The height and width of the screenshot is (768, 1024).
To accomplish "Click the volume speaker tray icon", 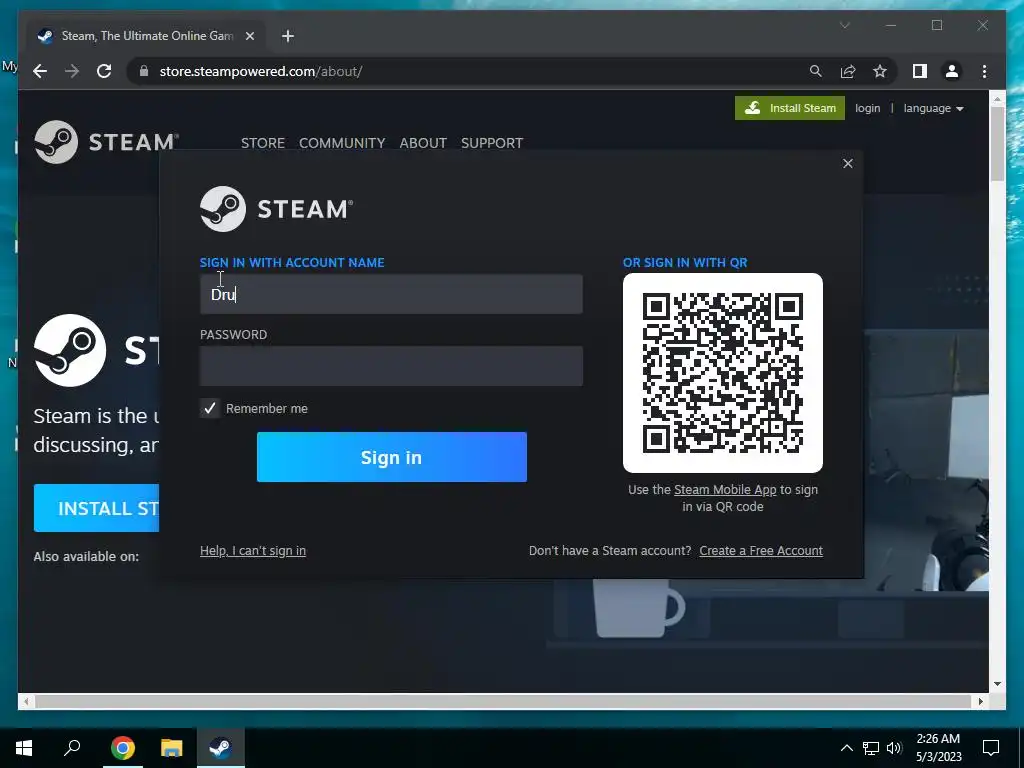I will [894, 748].
